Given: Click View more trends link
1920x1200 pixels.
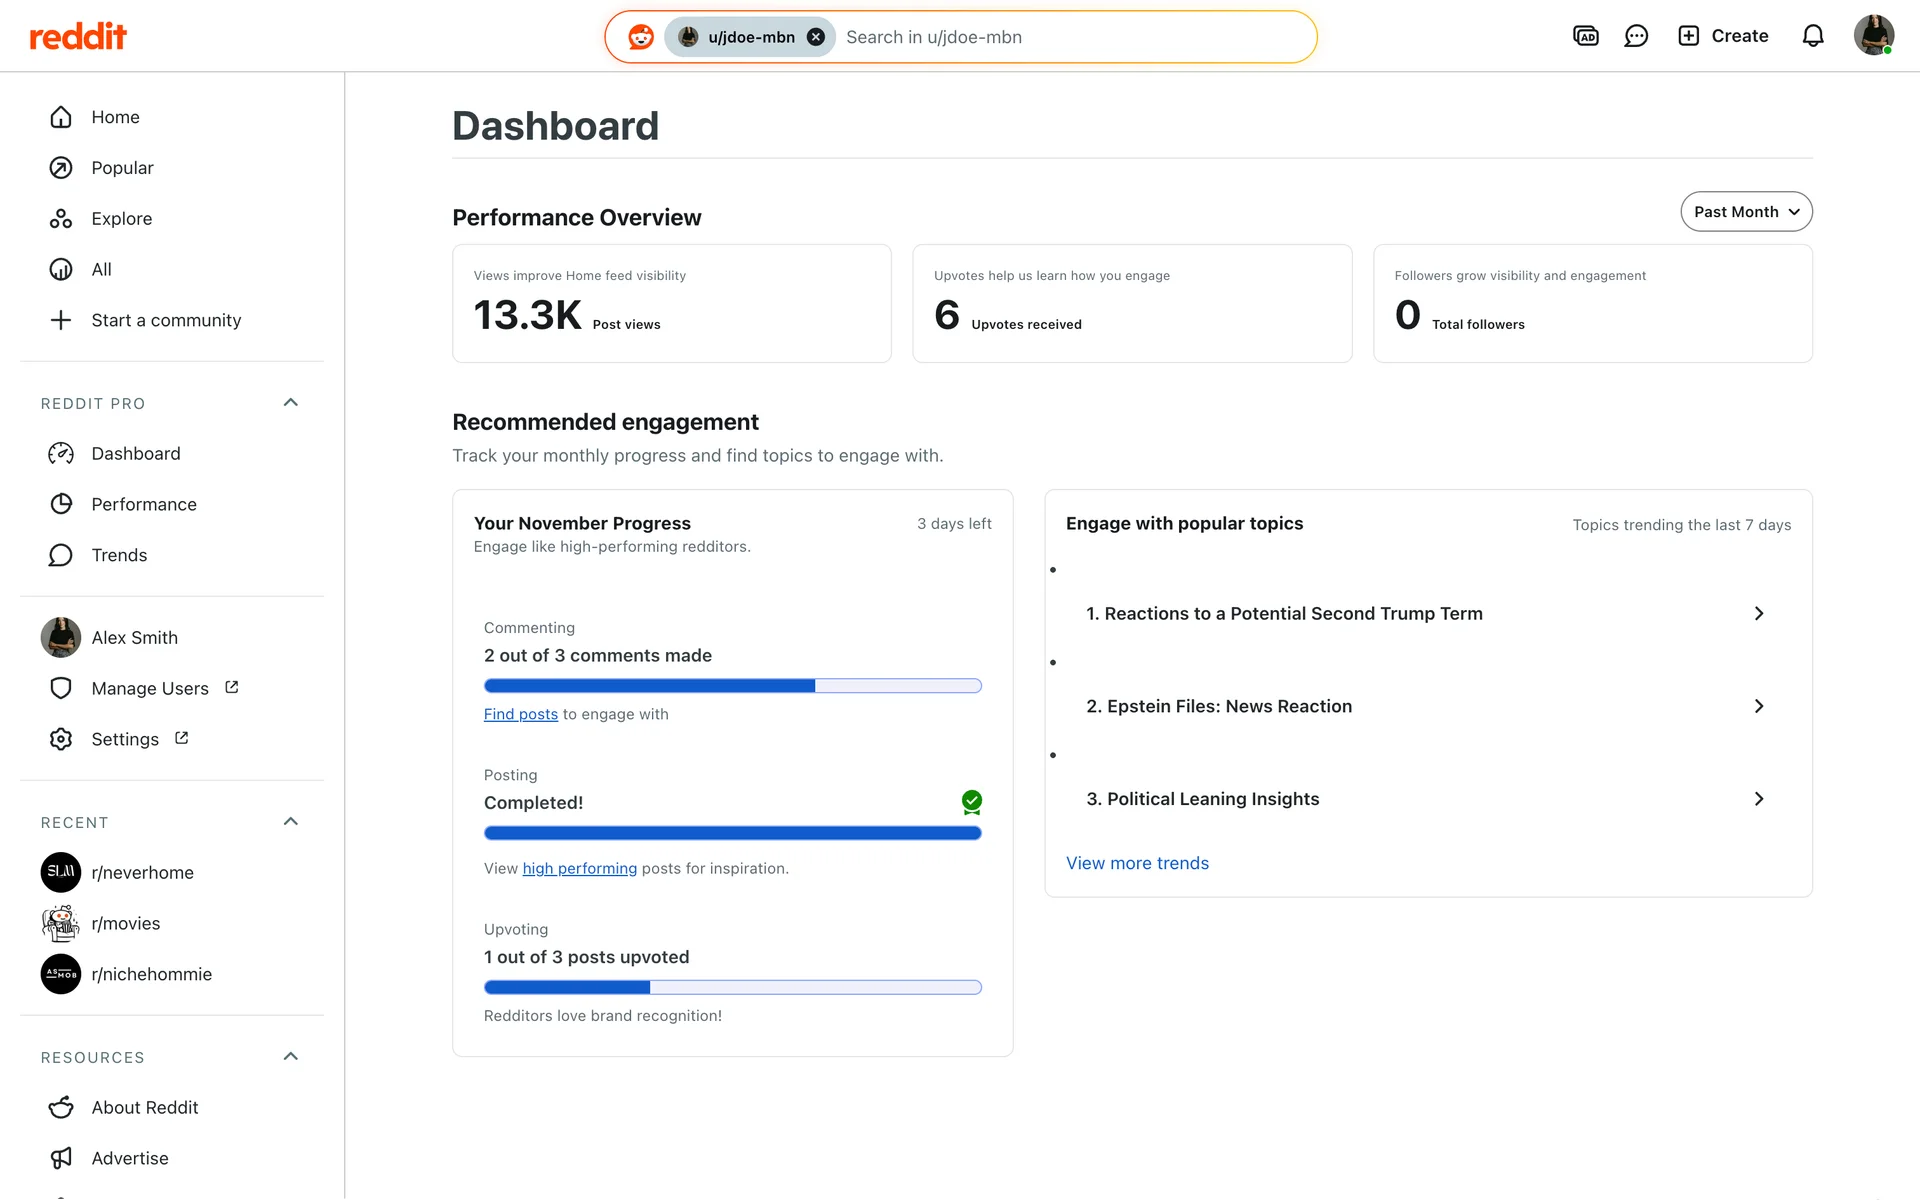Looking at the screenshot, I should (1137, 863).
